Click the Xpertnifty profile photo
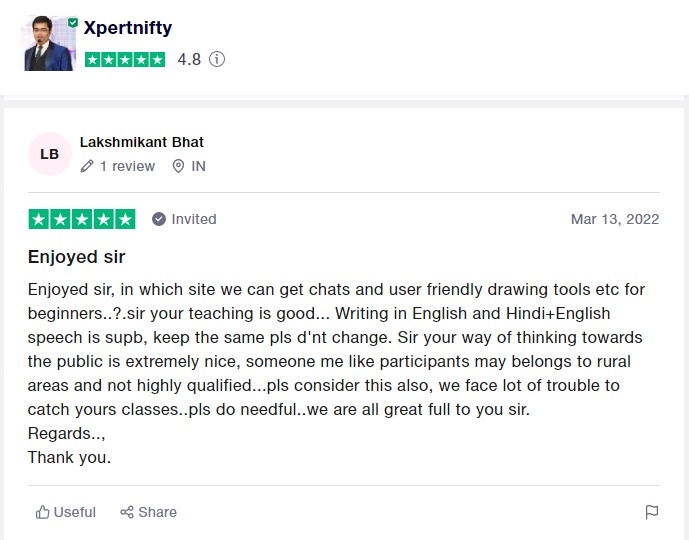 coord(48,45)
